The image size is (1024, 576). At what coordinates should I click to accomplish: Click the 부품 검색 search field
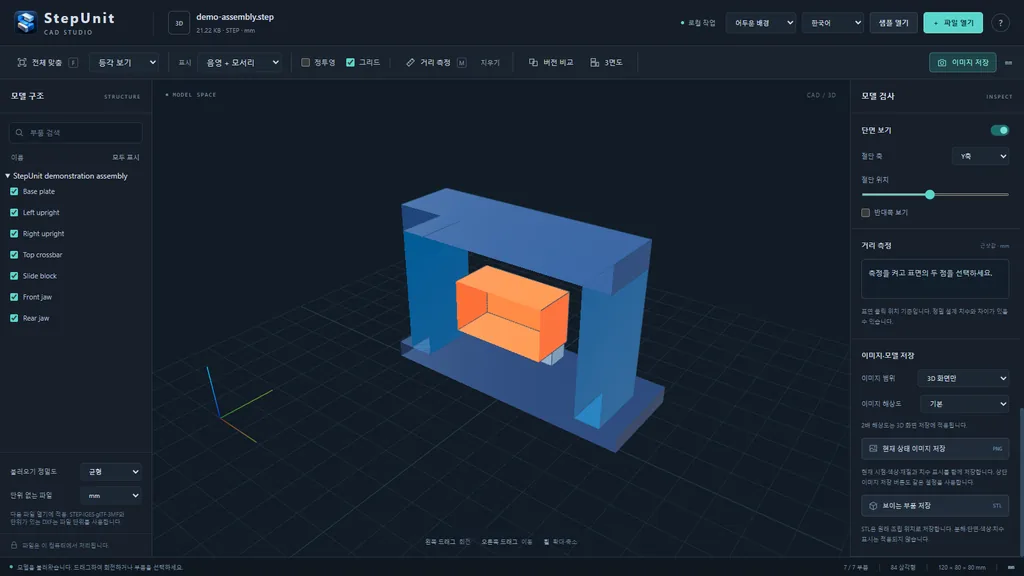[x=76, y=133]
